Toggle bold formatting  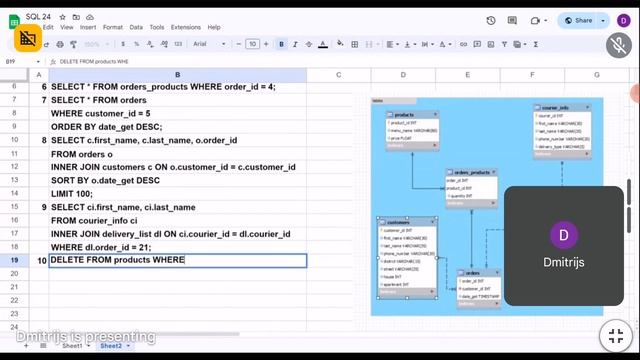(281, 44)
